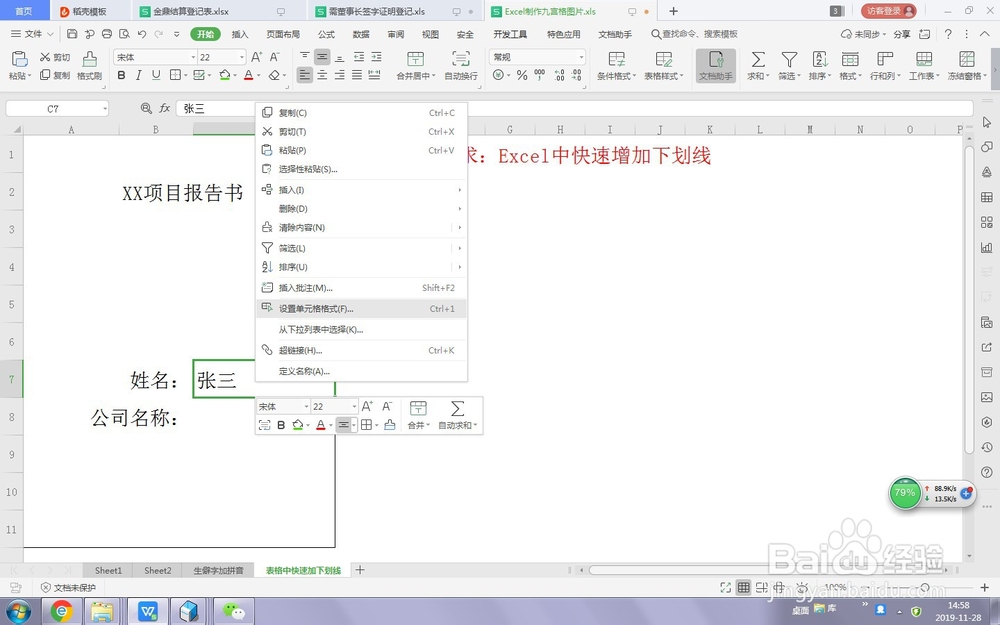Click the Merge (合并) icon on mini toolbar
Screen dimensions: 1000x625
coord(418,415)
